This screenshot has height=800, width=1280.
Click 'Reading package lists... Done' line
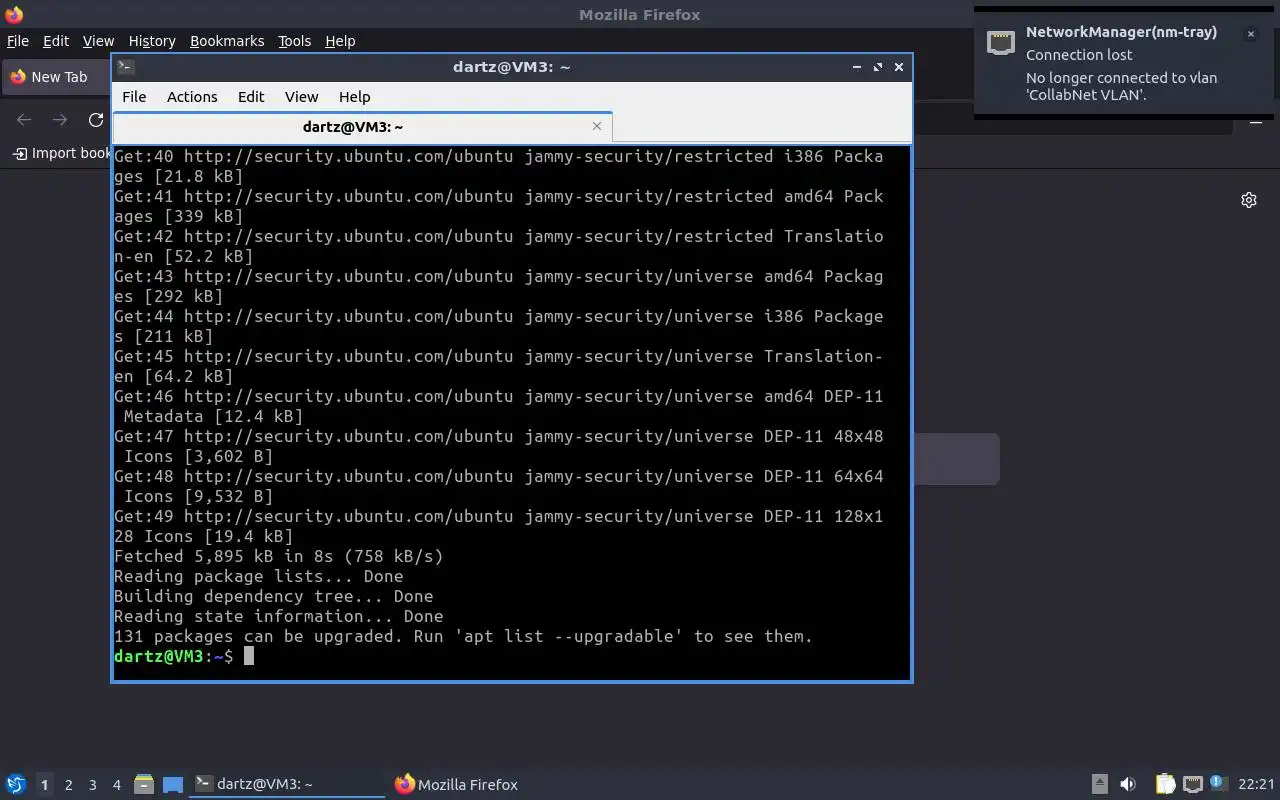click(258, 576)
